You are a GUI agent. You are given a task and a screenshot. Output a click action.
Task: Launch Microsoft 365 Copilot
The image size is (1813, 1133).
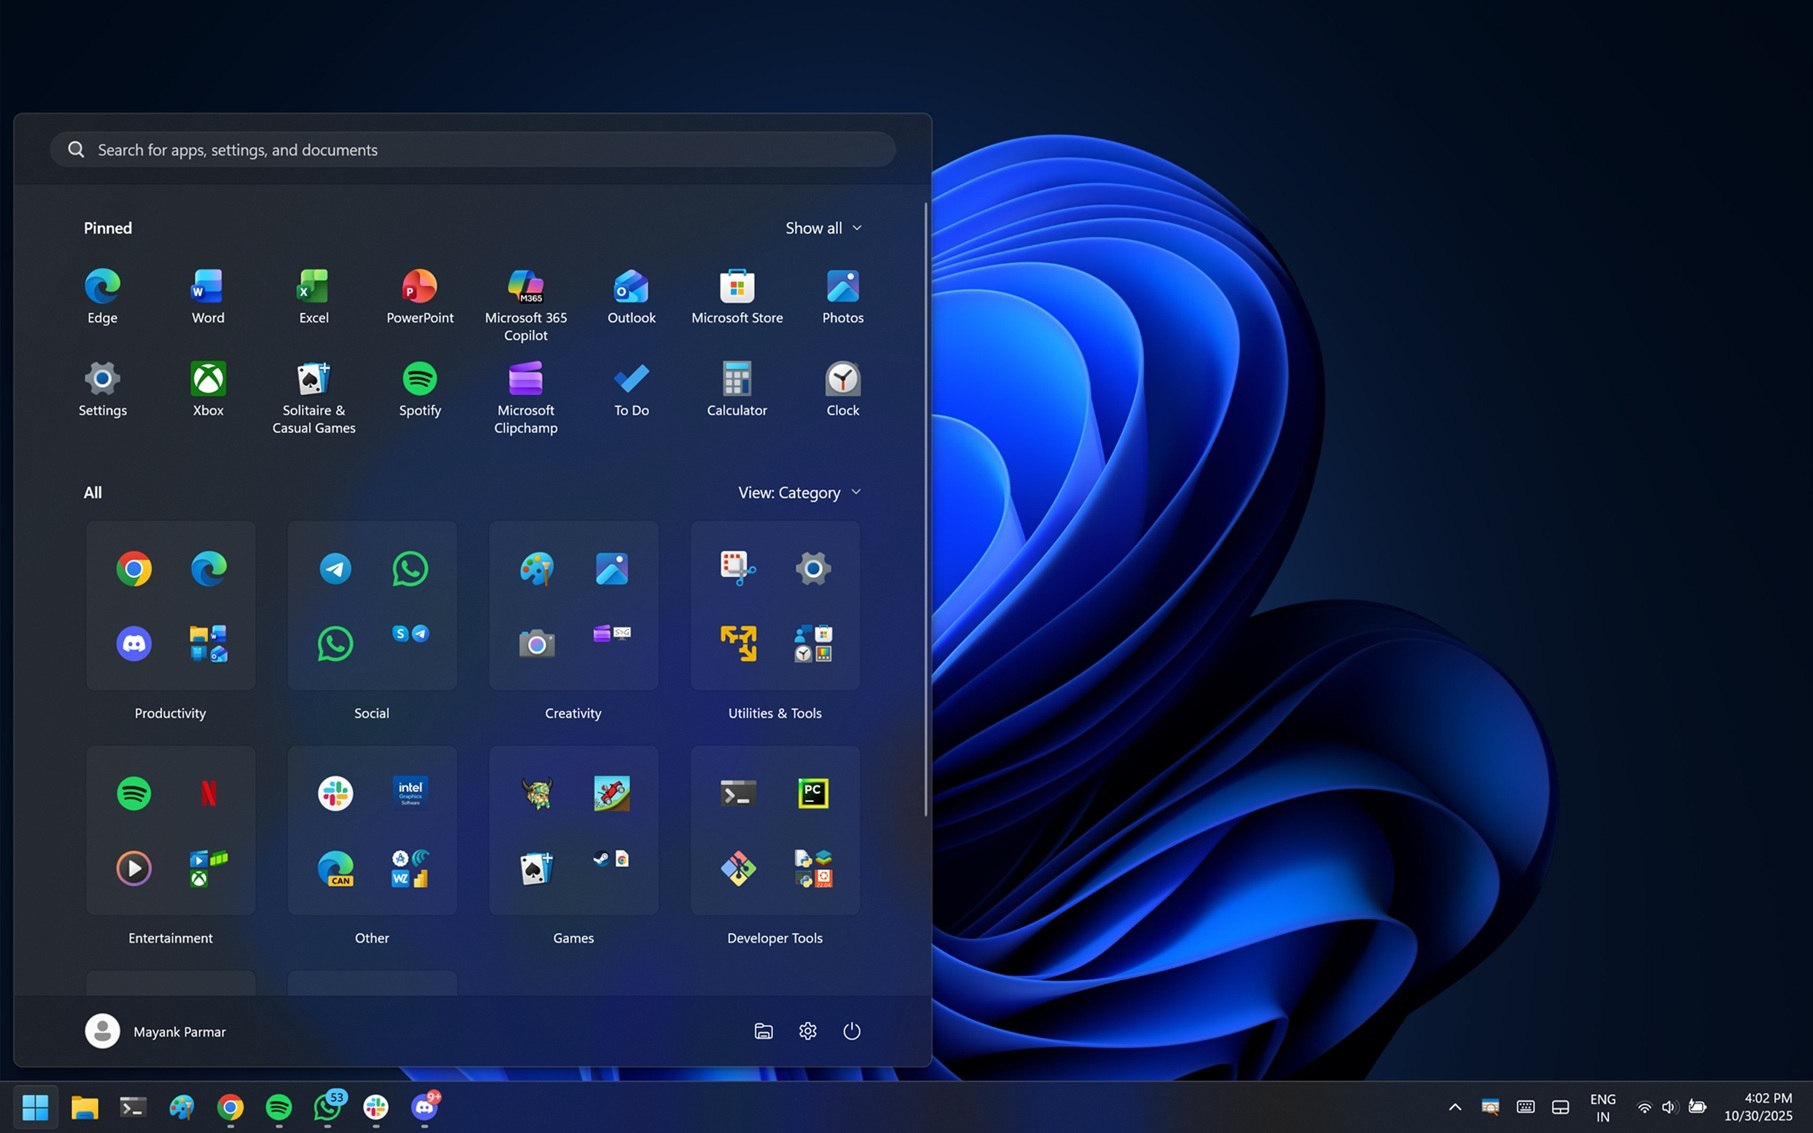pos(525,290)
